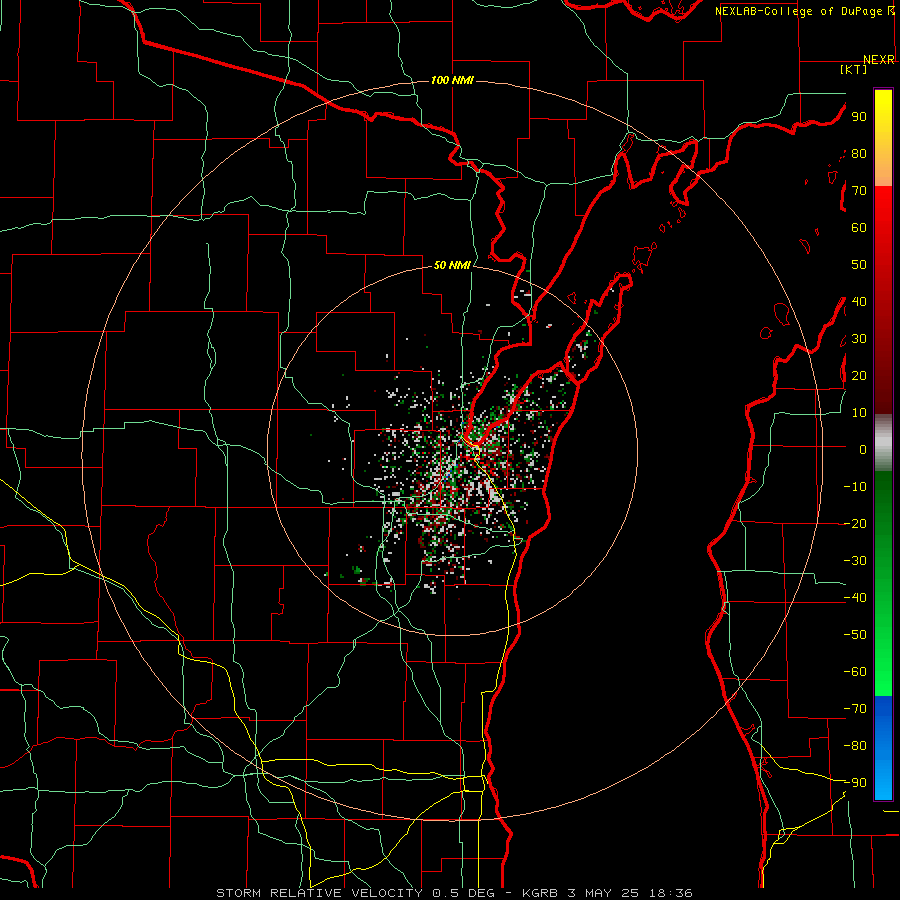Click the gray near-zero segment of color bar
Screen dimensions: 900x900
coord(883,443)
